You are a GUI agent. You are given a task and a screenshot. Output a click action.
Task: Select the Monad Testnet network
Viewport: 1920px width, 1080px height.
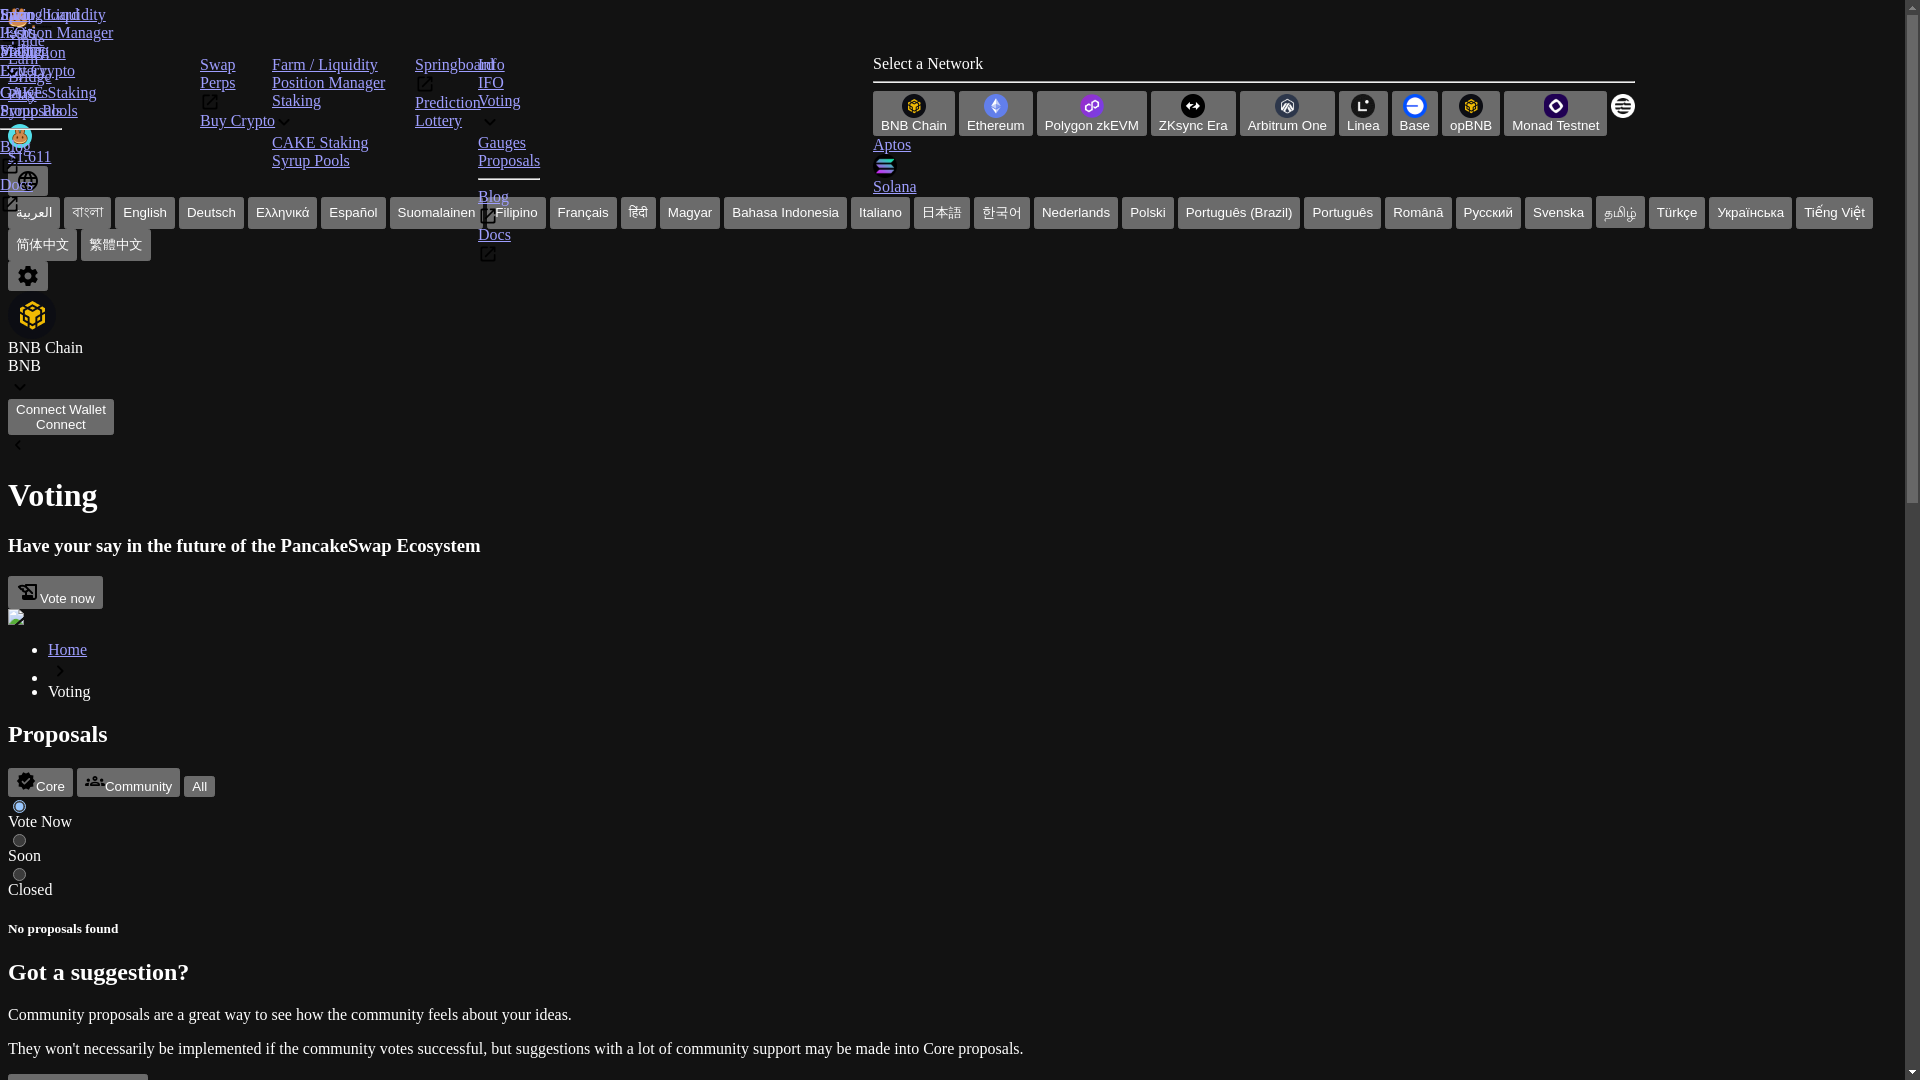click(x=1554, y=113)
